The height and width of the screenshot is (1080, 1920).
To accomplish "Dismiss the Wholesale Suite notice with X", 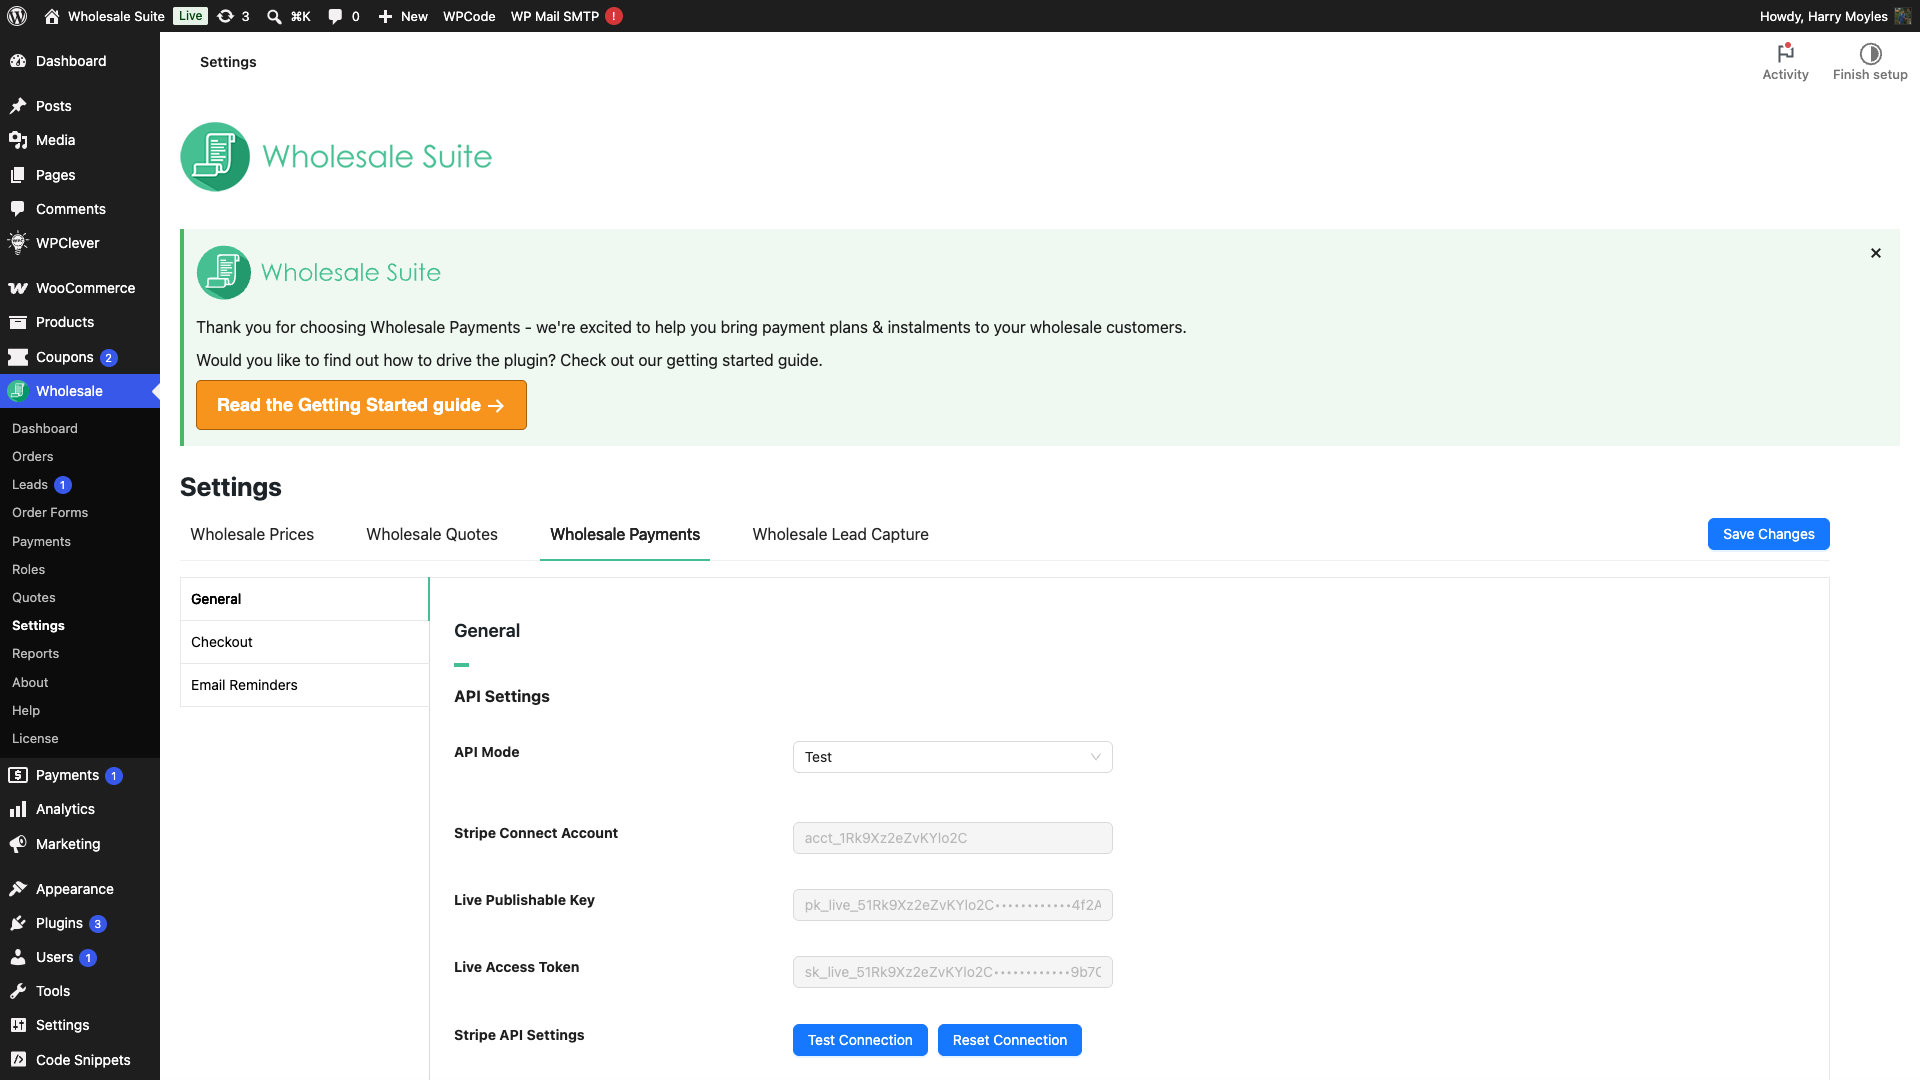I will 1876,253.
